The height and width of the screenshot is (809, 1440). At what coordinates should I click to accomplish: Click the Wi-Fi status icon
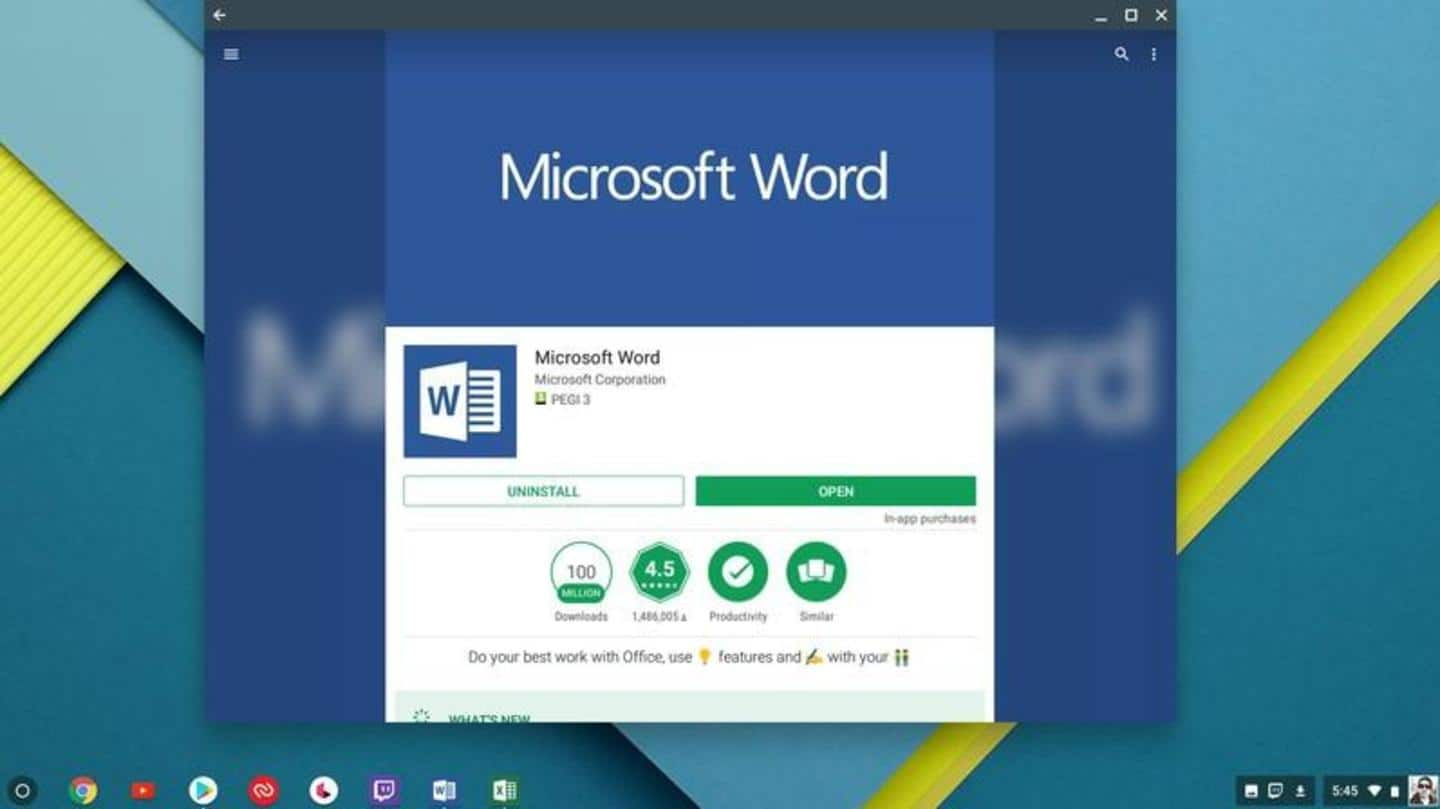click(x=1374, y=791)
